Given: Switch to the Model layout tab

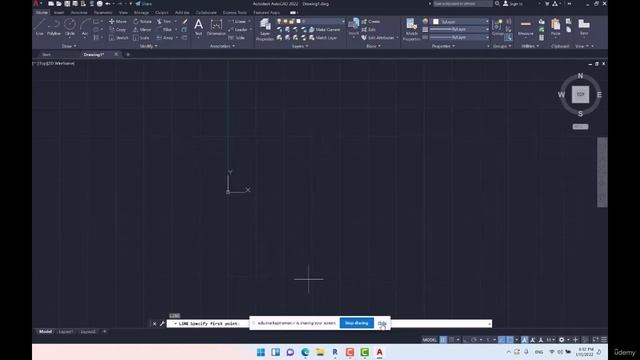Looking at the screenshot, I should [45, 331].
